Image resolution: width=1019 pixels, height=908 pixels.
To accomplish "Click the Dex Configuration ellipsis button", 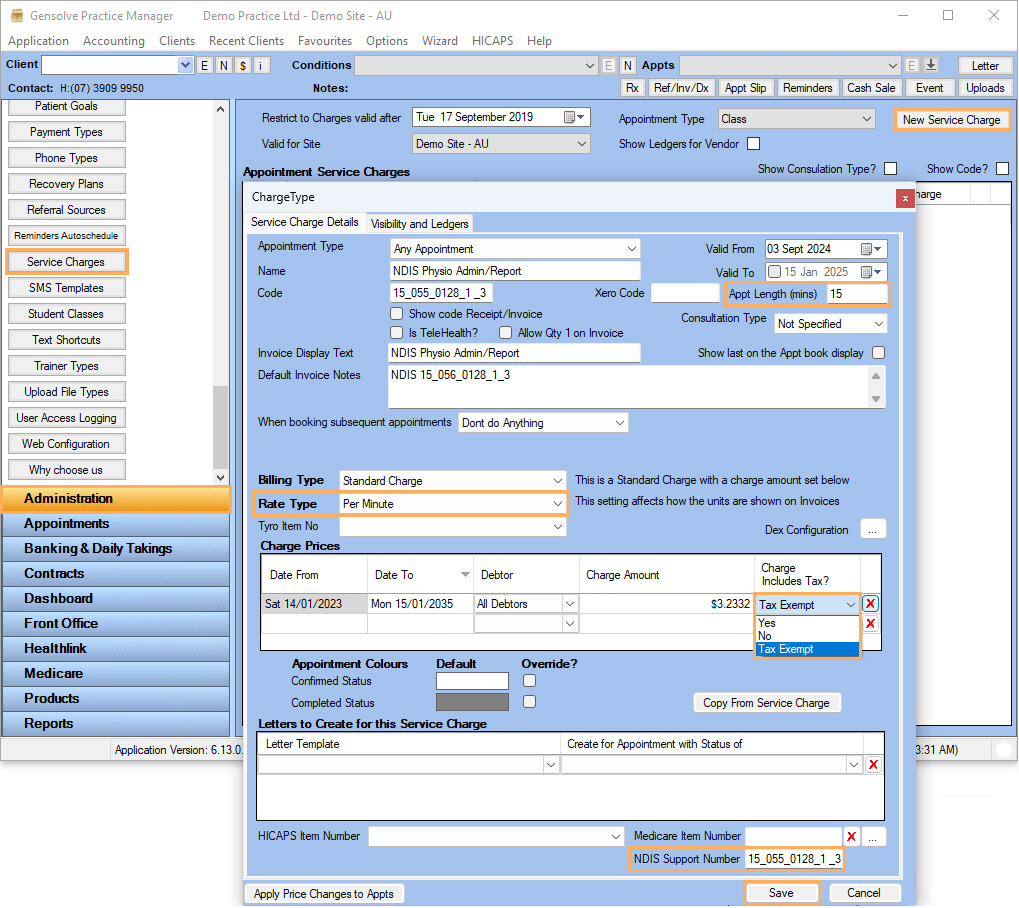I will 872,530.
